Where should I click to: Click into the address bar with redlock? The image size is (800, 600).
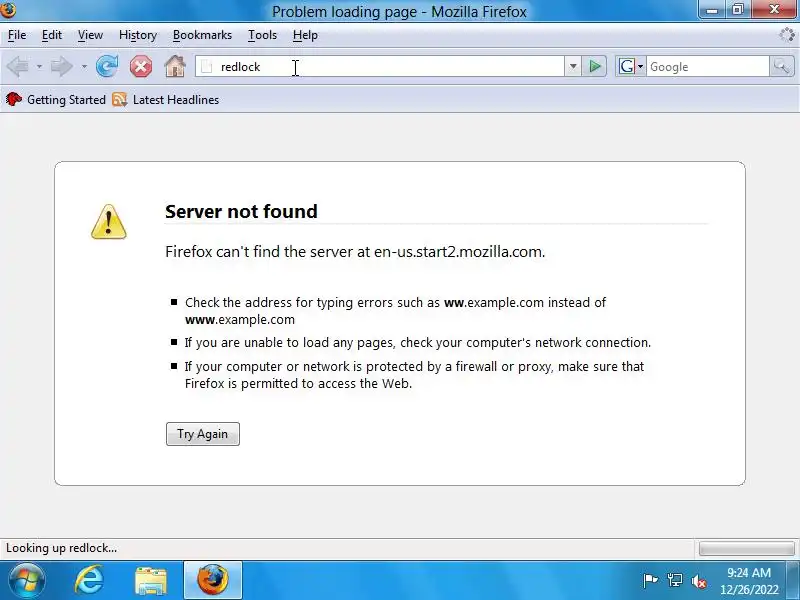tap(380, 67)
